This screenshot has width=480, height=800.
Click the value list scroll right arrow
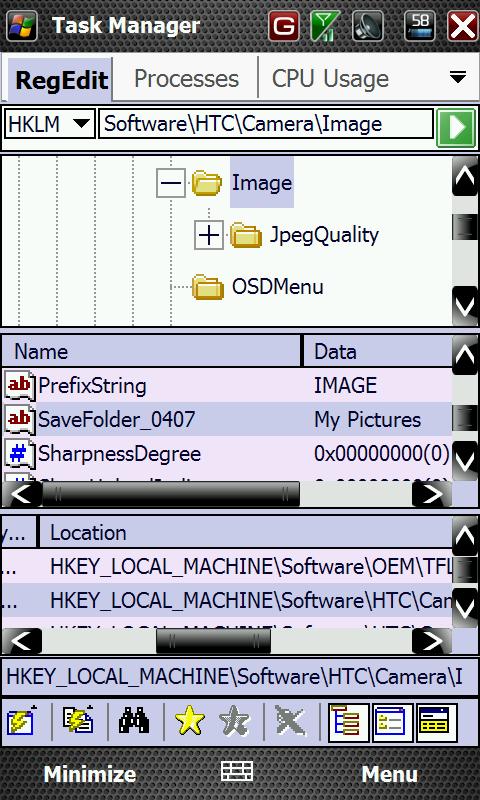click(432, 494)
